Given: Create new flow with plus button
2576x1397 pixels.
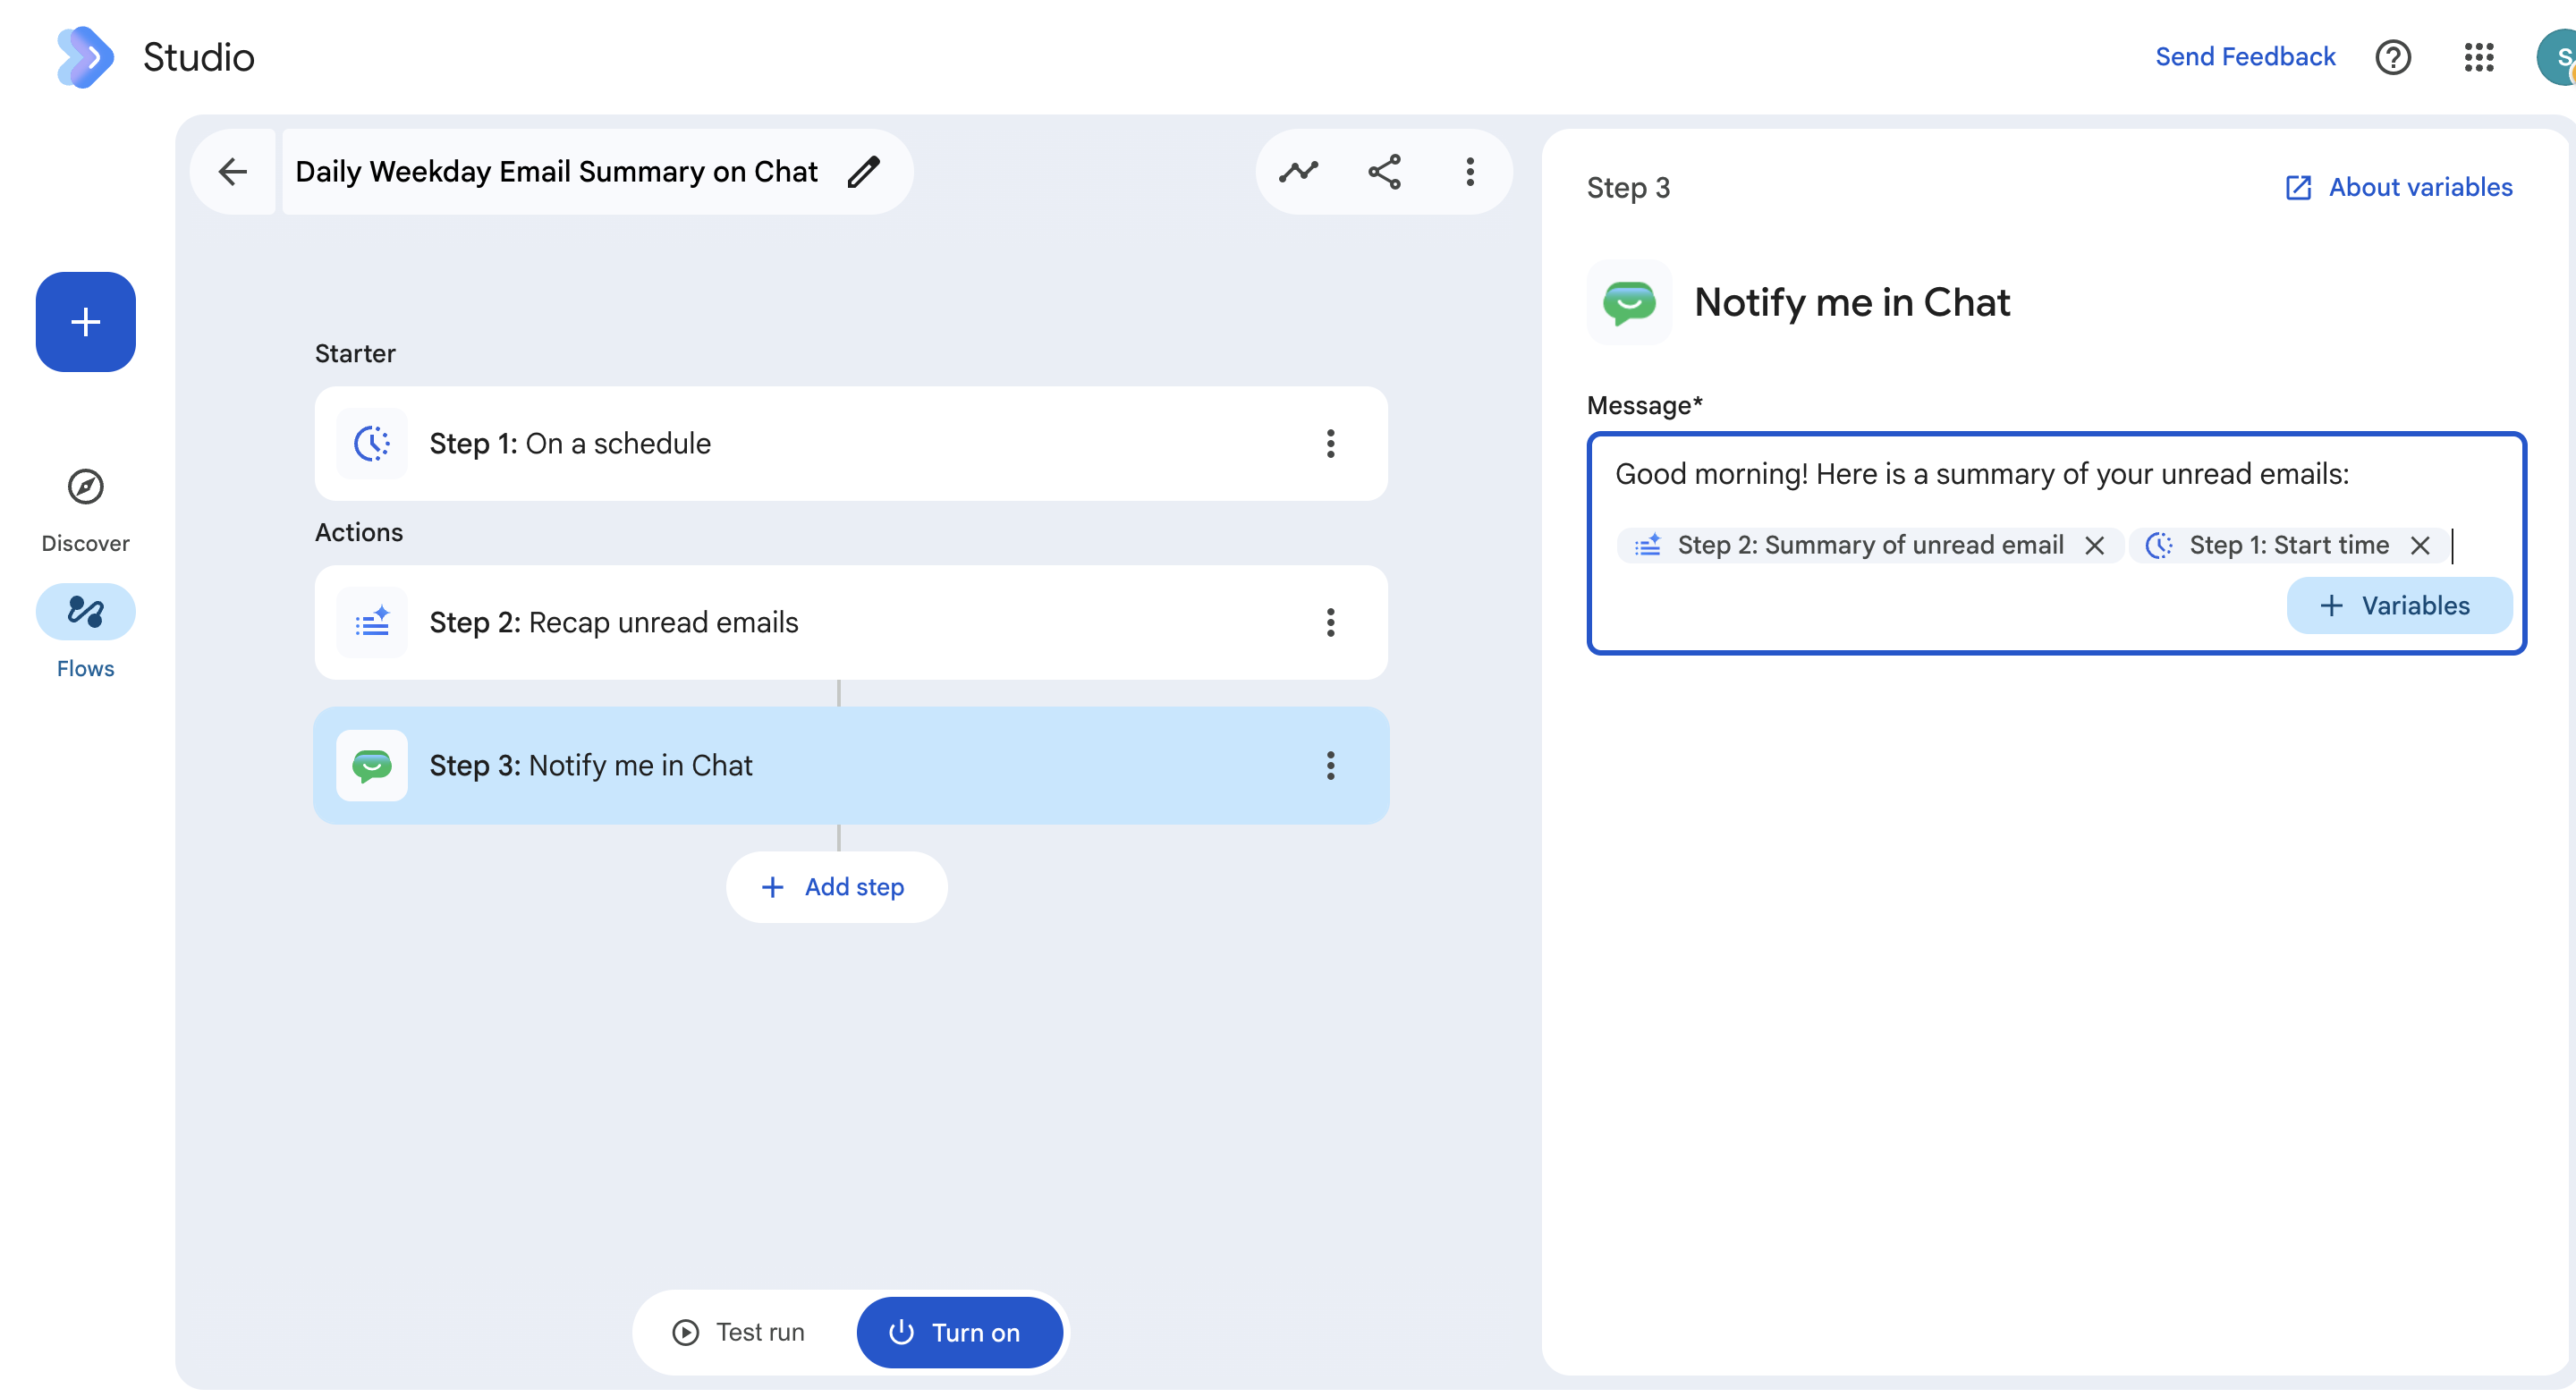Looking at the screenshot, I should coord(86,322).
